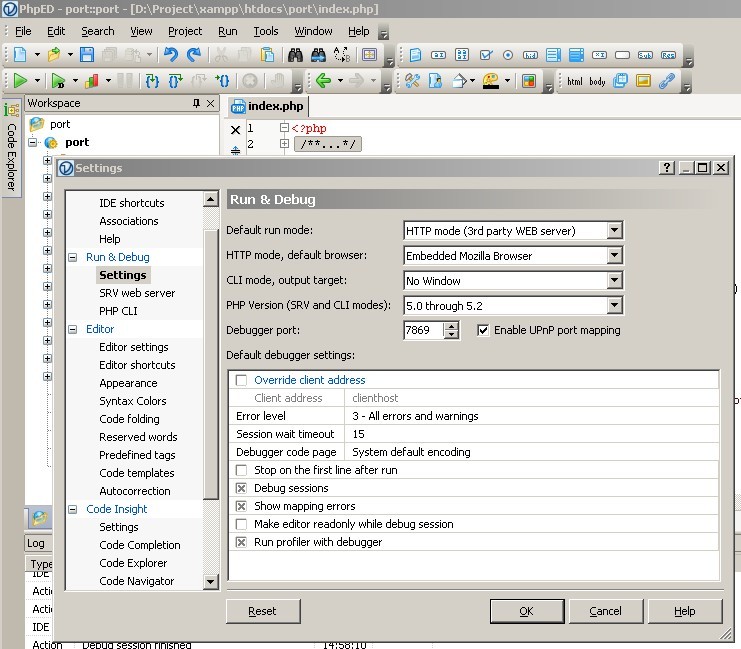Open HTTP mode default browser dropdown
741x649 pixels.
[x=614, y=256]
